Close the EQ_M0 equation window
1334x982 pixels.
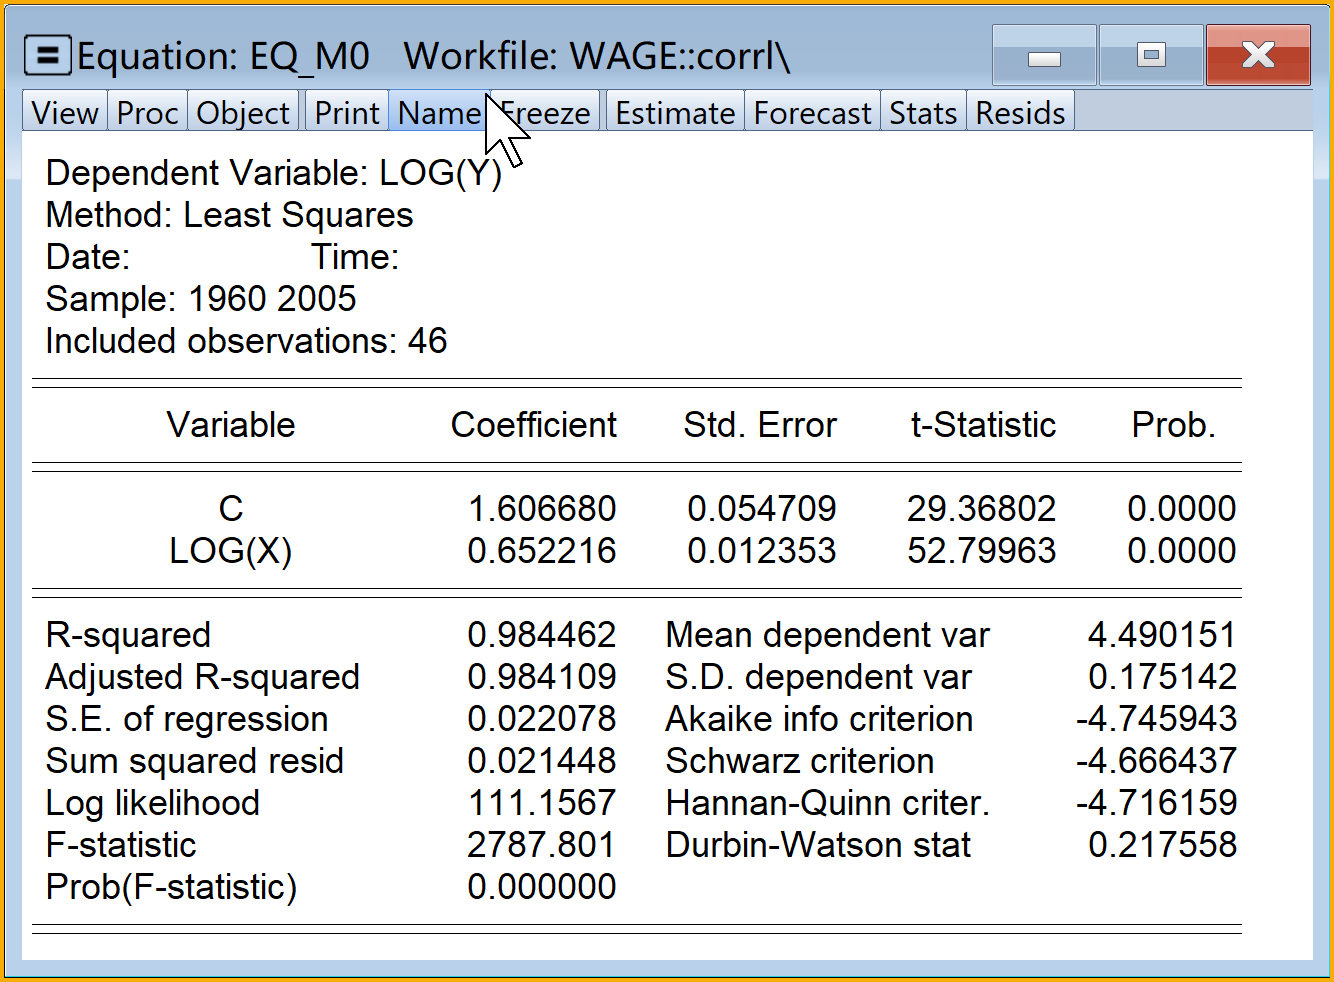[1258, 56]
